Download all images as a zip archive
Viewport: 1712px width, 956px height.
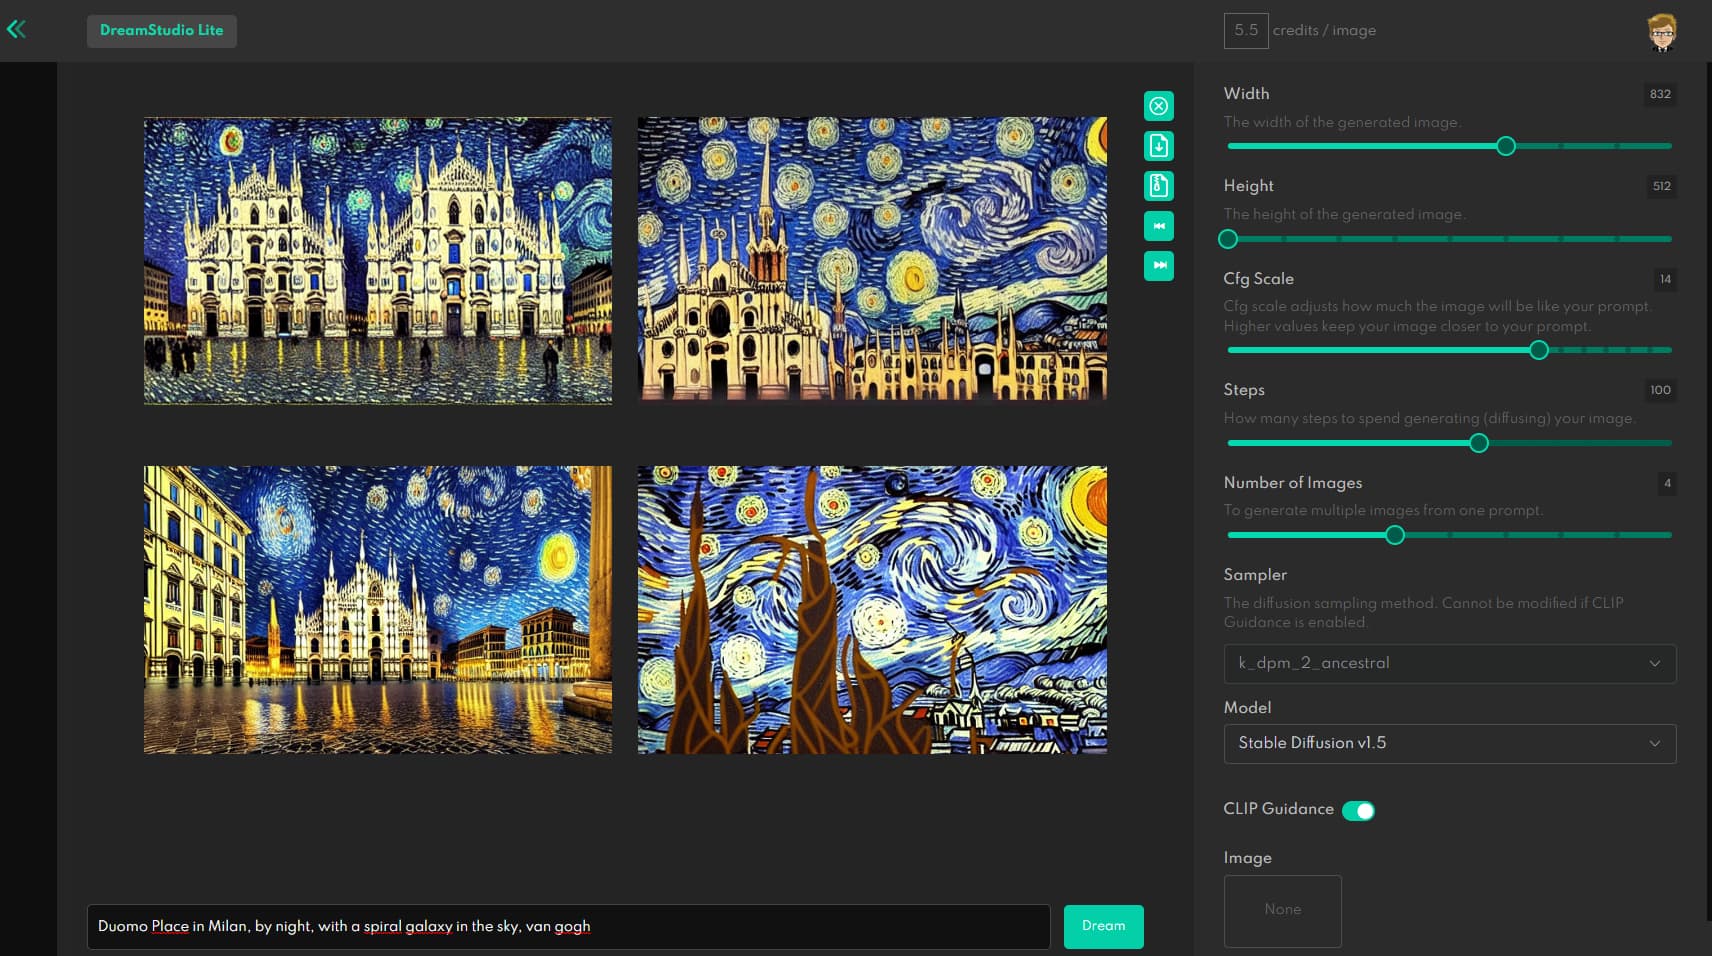1159,186
